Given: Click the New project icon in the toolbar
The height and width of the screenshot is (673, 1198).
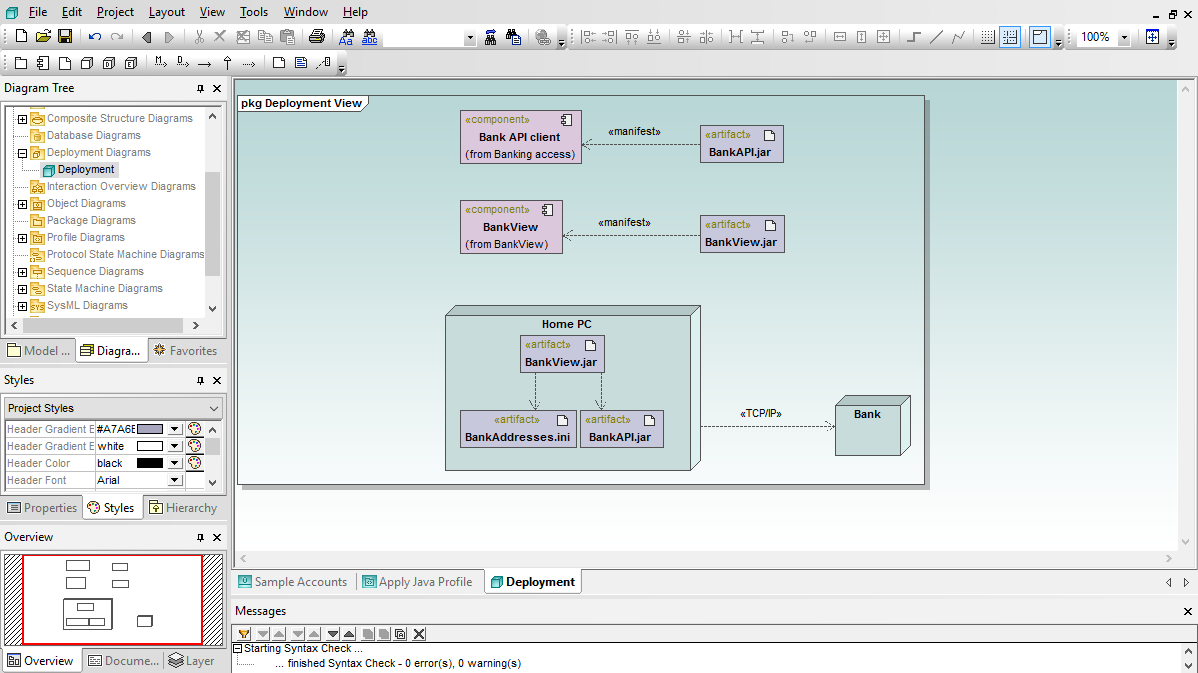Looking at the screenshot, I should pyautogui.click(x=21, y=37).
